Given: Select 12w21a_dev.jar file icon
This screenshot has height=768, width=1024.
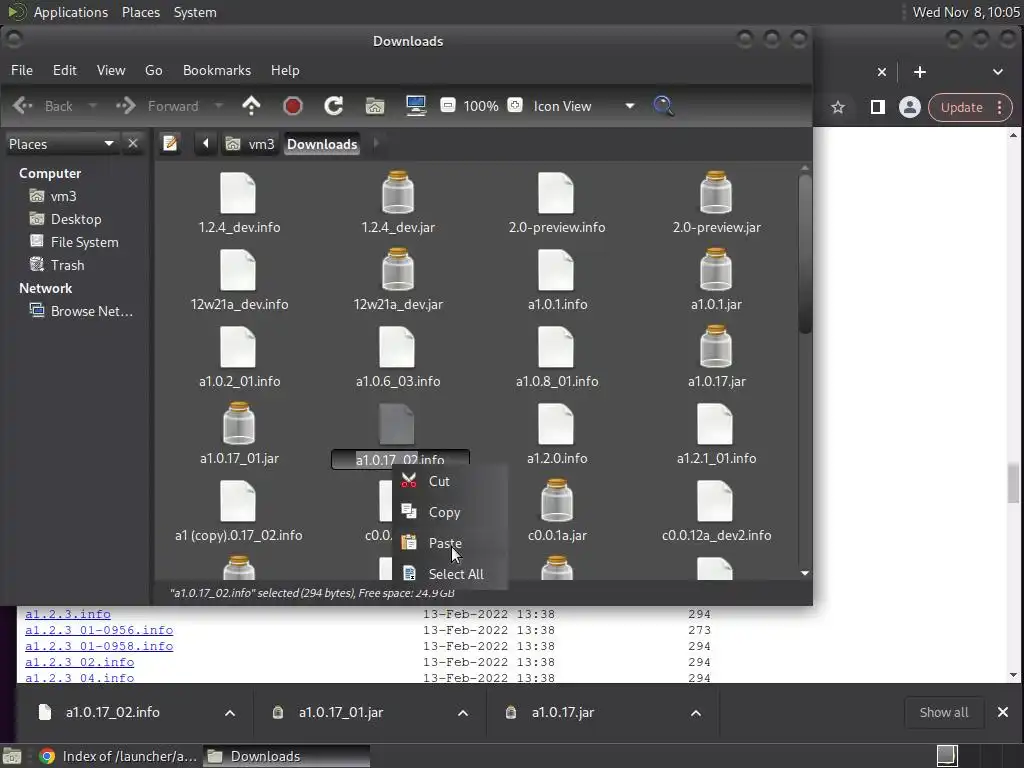Looking at the screenshot, I should click(398, 269).
